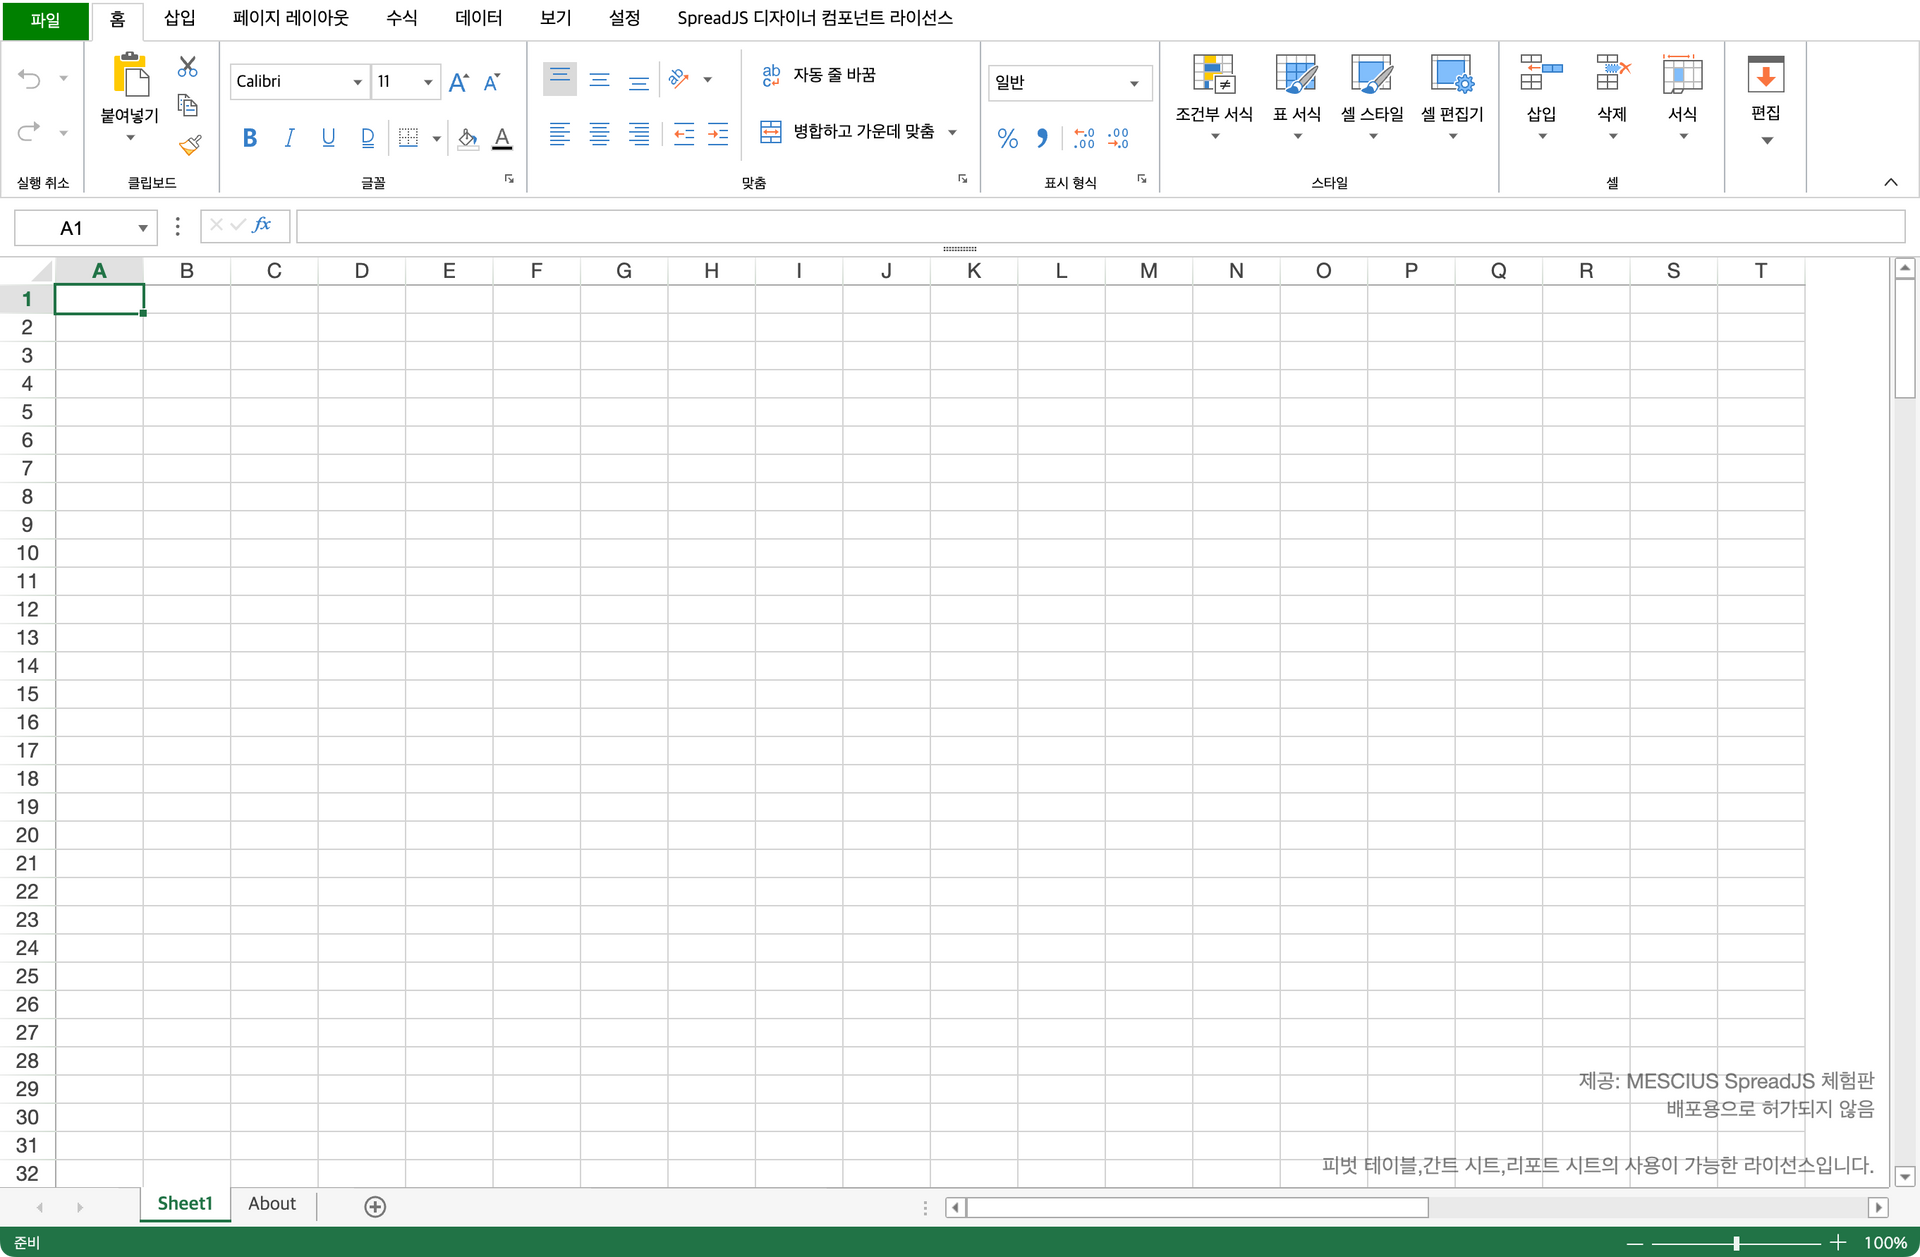Open the 서식 cell format menu
The width and height of the screenshot is (1920, 1257).
1682,97
